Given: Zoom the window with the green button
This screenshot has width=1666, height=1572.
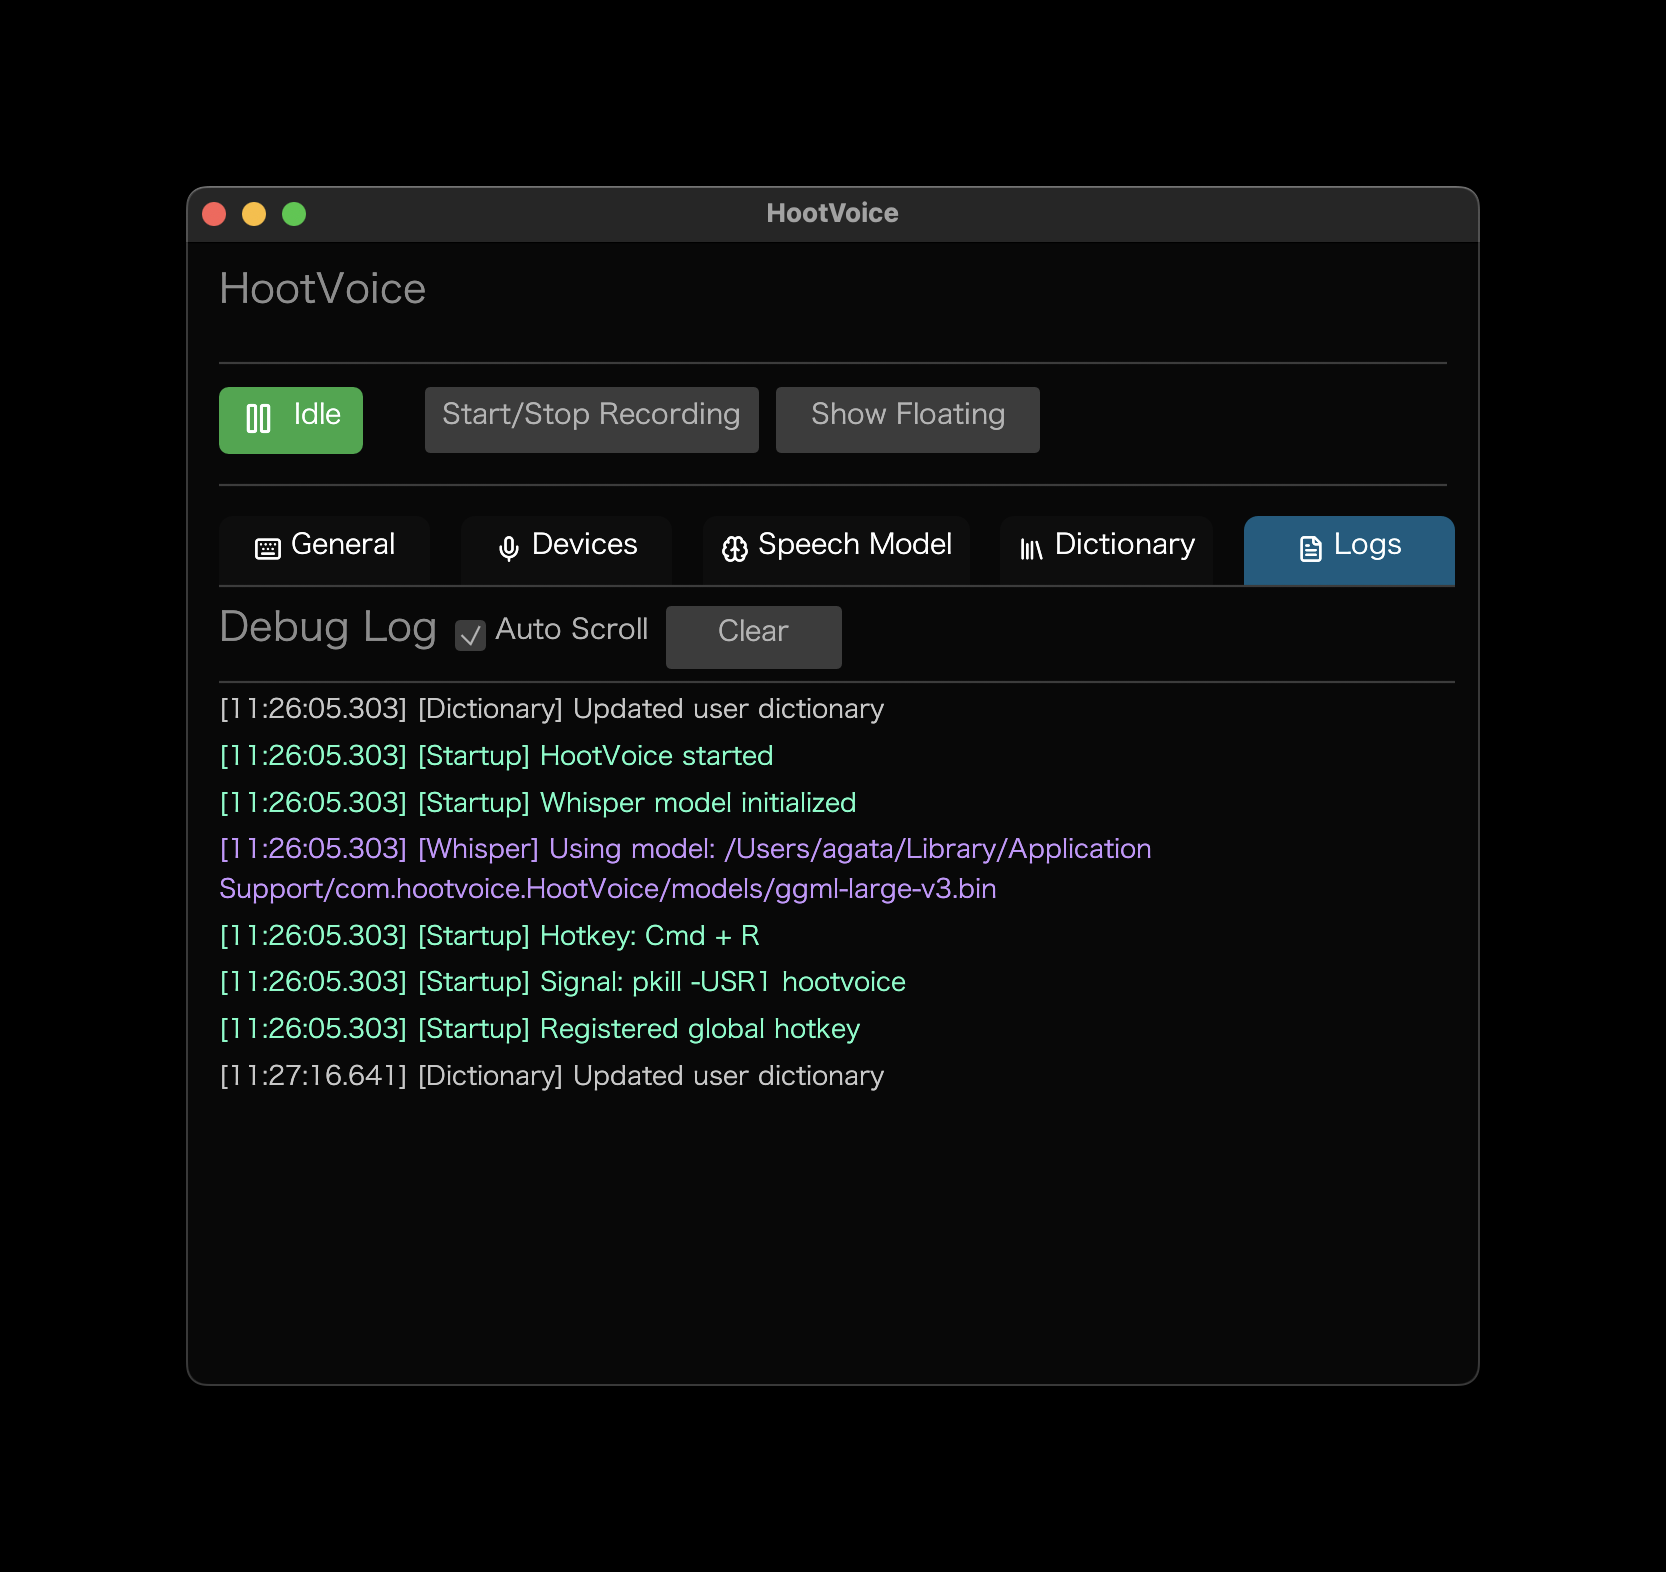Looking at the screenshot, I should coord(294,214).
